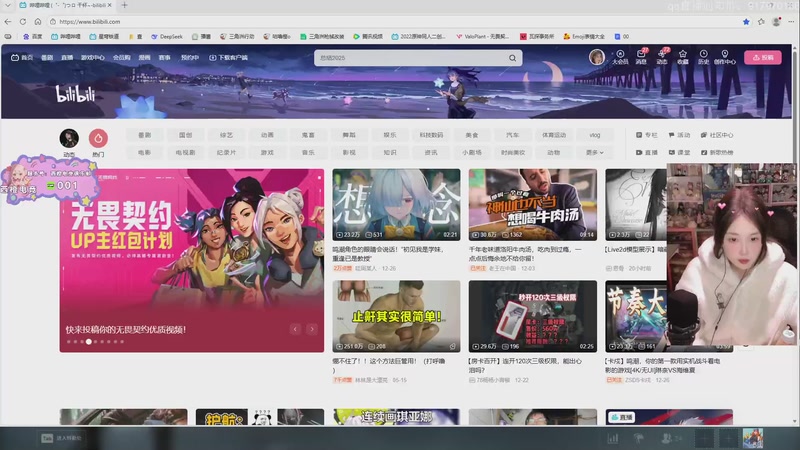The height and width of the screenshot is (450, 800).
Task: Click the search magnifier icon
Action: tap(512, 58)
